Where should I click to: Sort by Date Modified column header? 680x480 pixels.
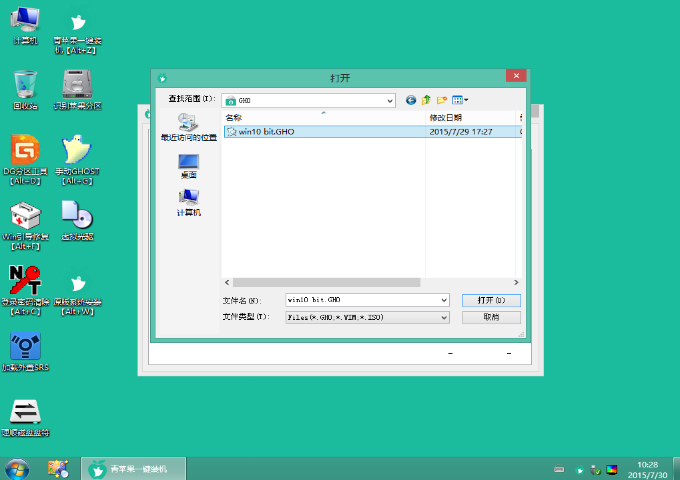470,118
